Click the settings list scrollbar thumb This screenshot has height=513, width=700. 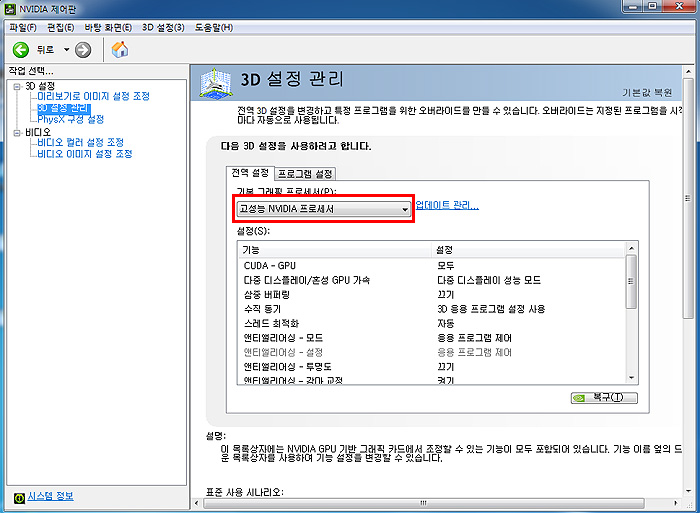tap(631, 281)
